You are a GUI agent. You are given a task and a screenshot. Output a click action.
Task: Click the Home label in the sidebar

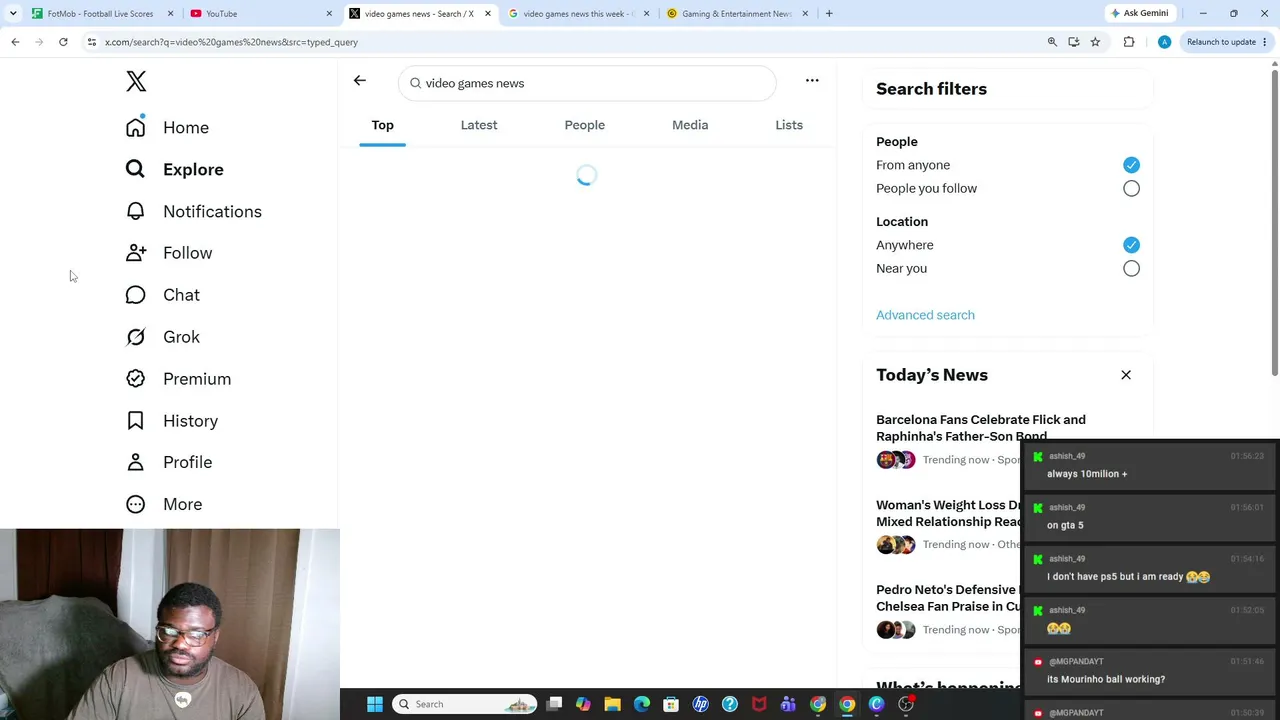pos(186,128)
